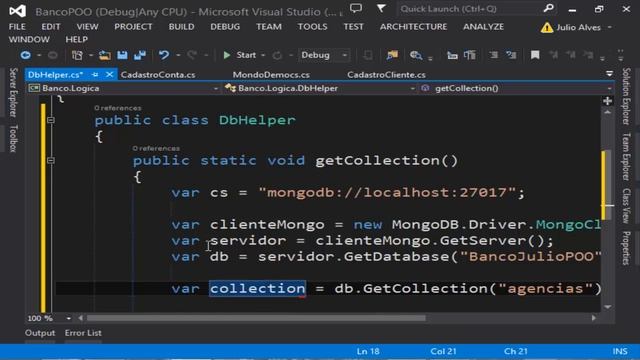Switch to the MondoDemocs.cs tab

click(x=271, y=75)
